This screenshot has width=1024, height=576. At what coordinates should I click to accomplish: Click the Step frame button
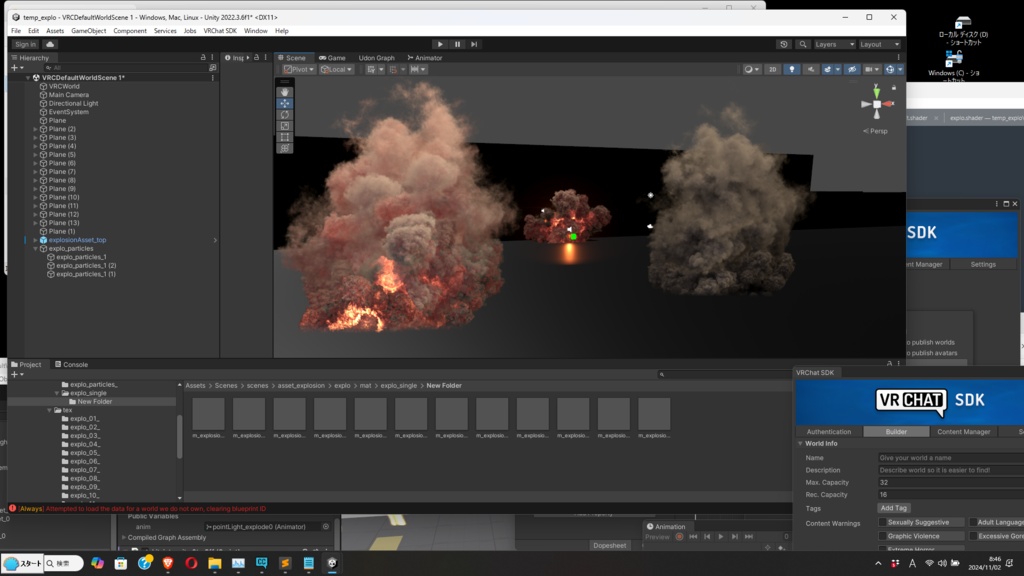(x=474, y=44)
